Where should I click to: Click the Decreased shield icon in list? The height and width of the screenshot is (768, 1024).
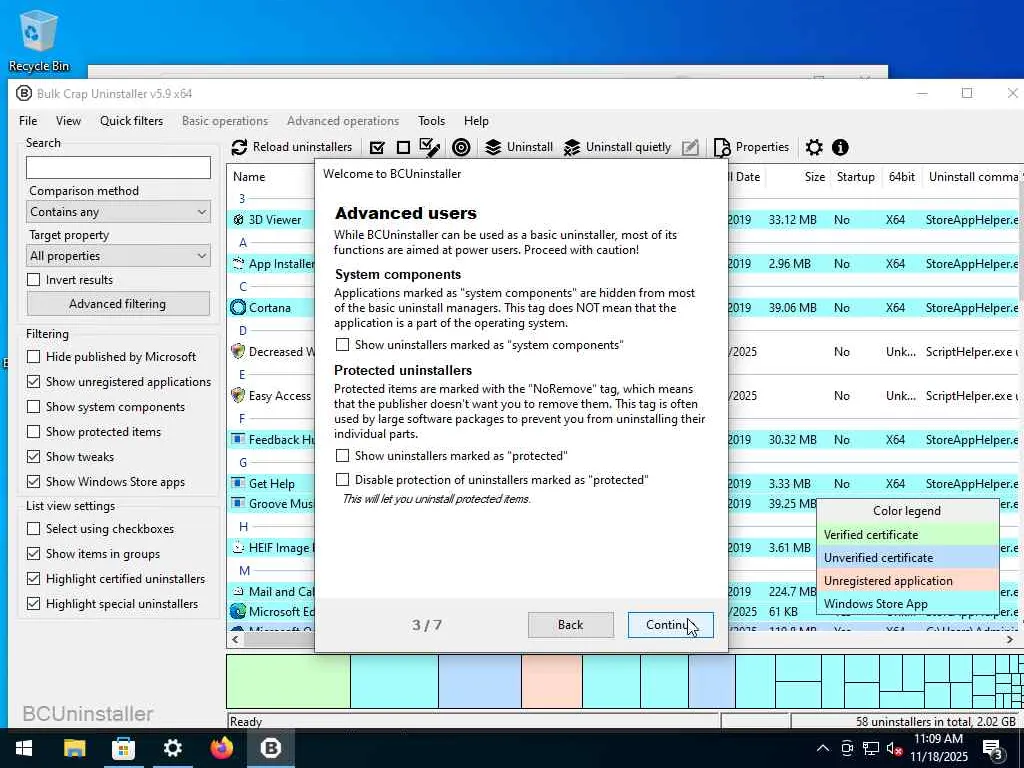coord(238,351)
